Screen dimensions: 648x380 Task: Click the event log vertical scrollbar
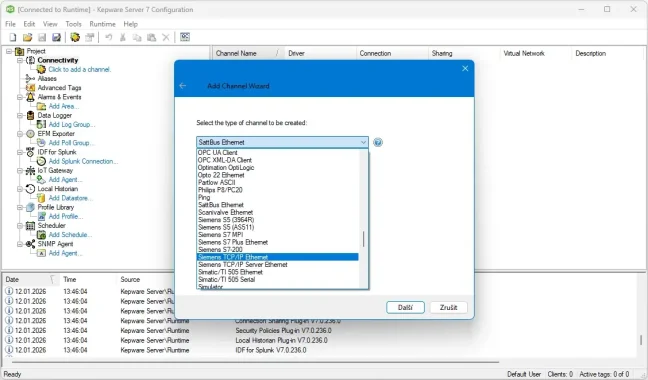tap(641, 340)
